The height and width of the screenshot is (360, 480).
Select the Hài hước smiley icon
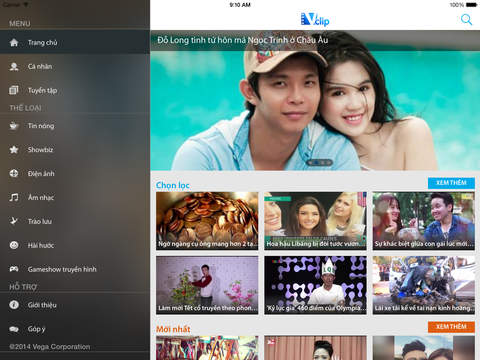pos(14,245)
